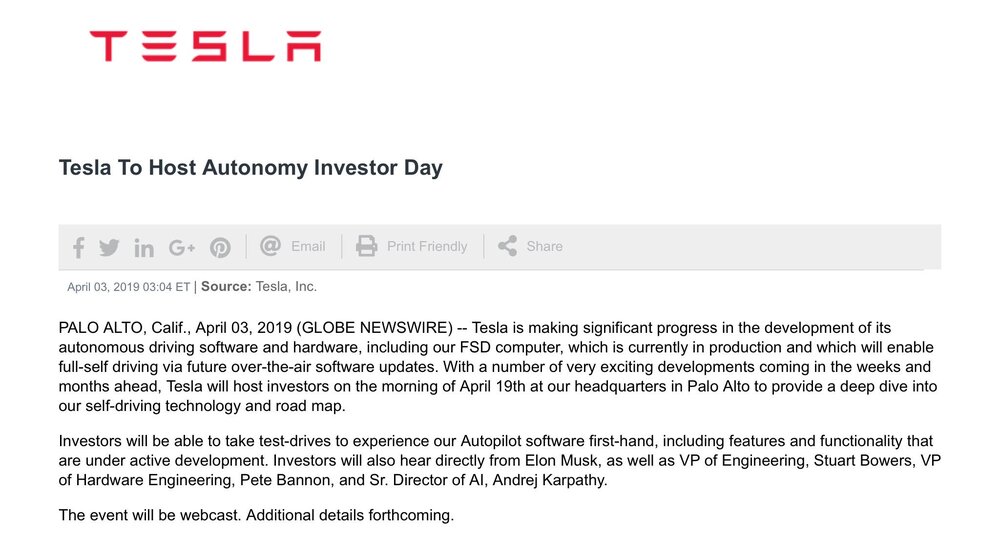Click the Tesla logo

click(x=205, y=46)
